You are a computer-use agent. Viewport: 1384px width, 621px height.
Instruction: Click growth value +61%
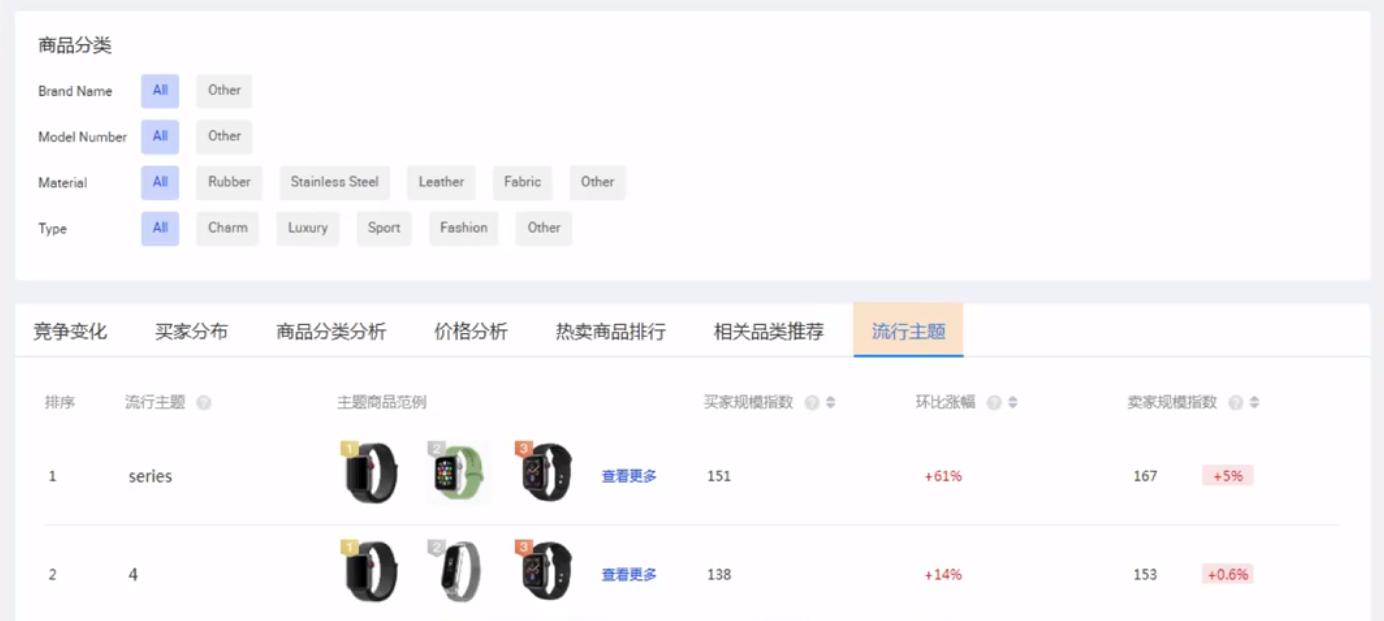click(943, 476)
